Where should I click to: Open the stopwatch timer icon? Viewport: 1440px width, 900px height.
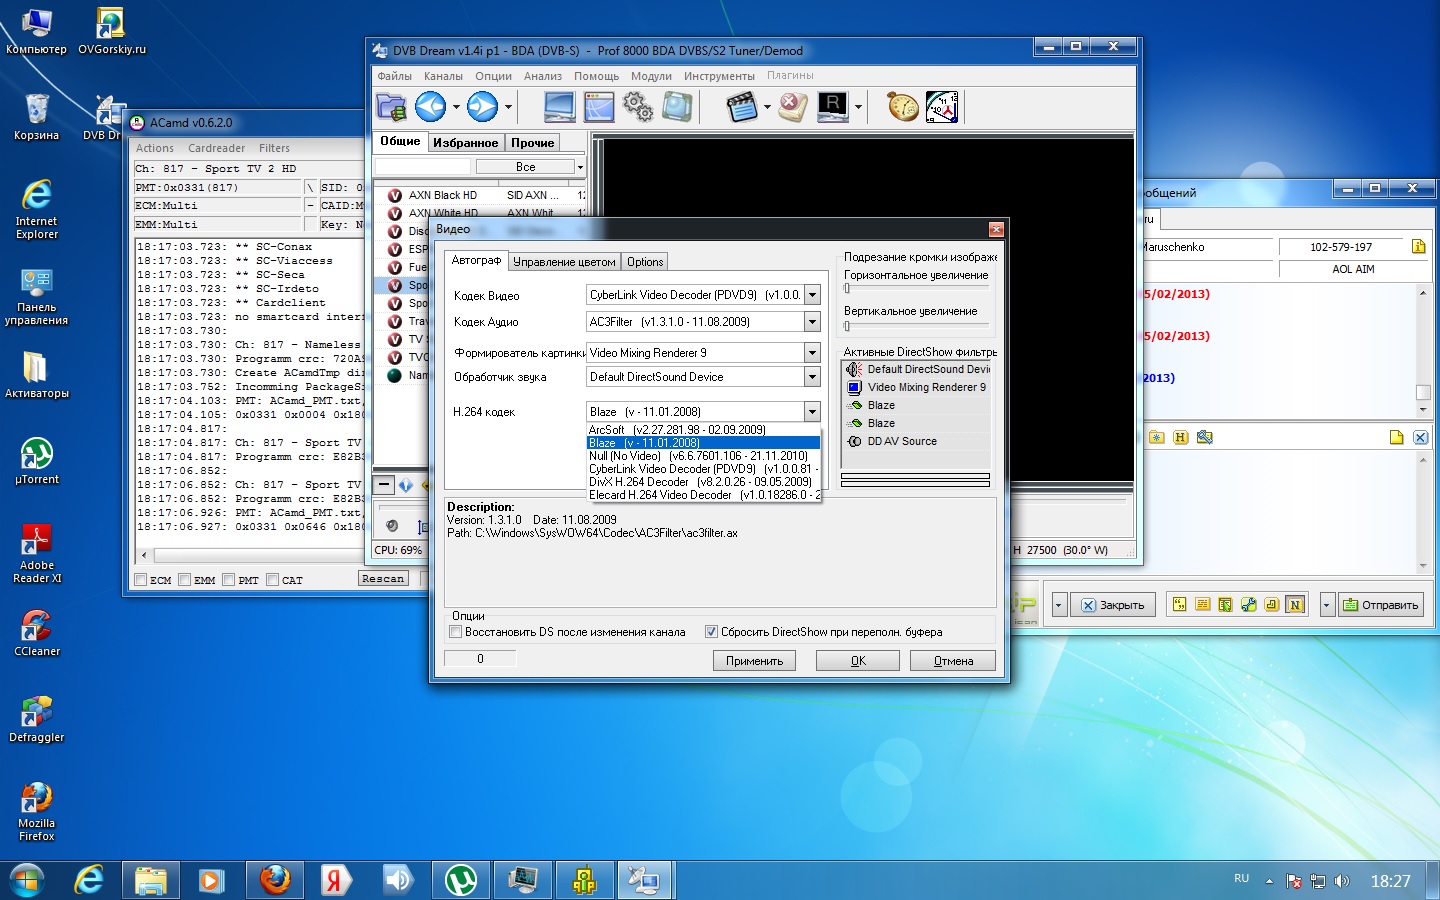[x=902, y=106]
